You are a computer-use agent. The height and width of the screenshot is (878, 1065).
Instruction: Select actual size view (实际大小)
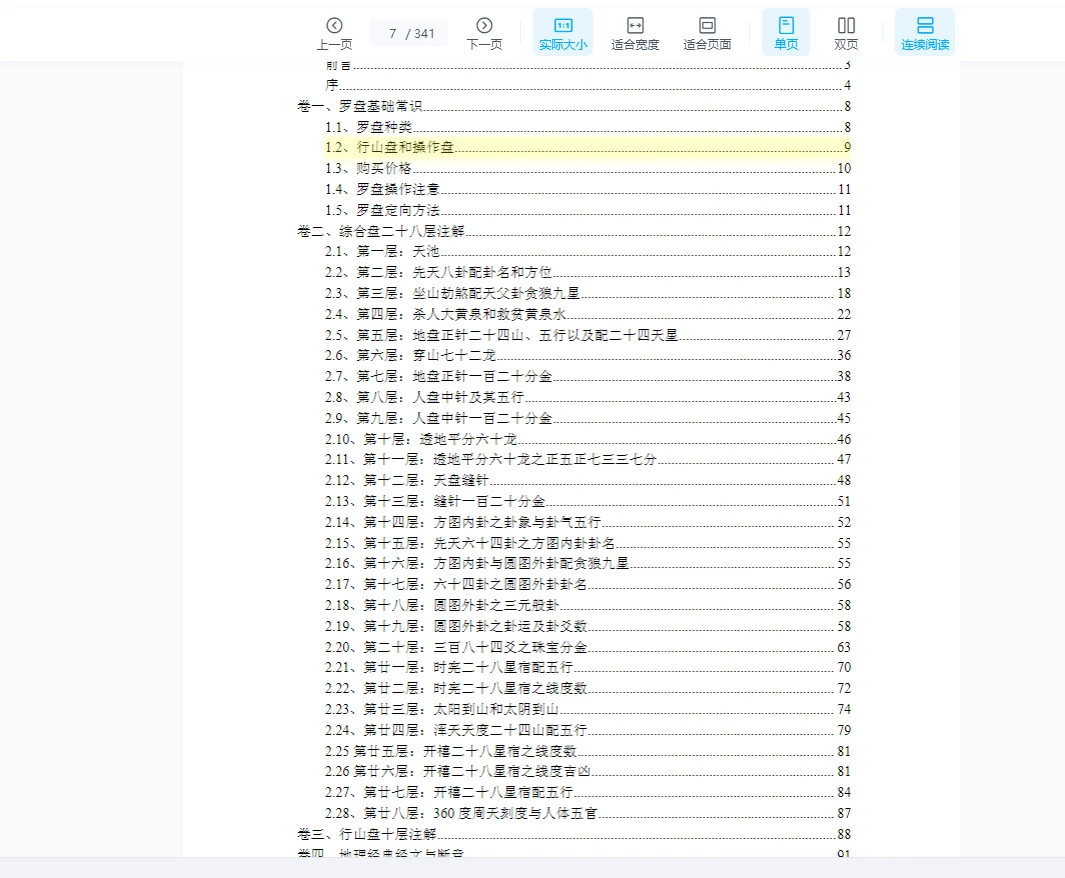click(x=563, y=33)
